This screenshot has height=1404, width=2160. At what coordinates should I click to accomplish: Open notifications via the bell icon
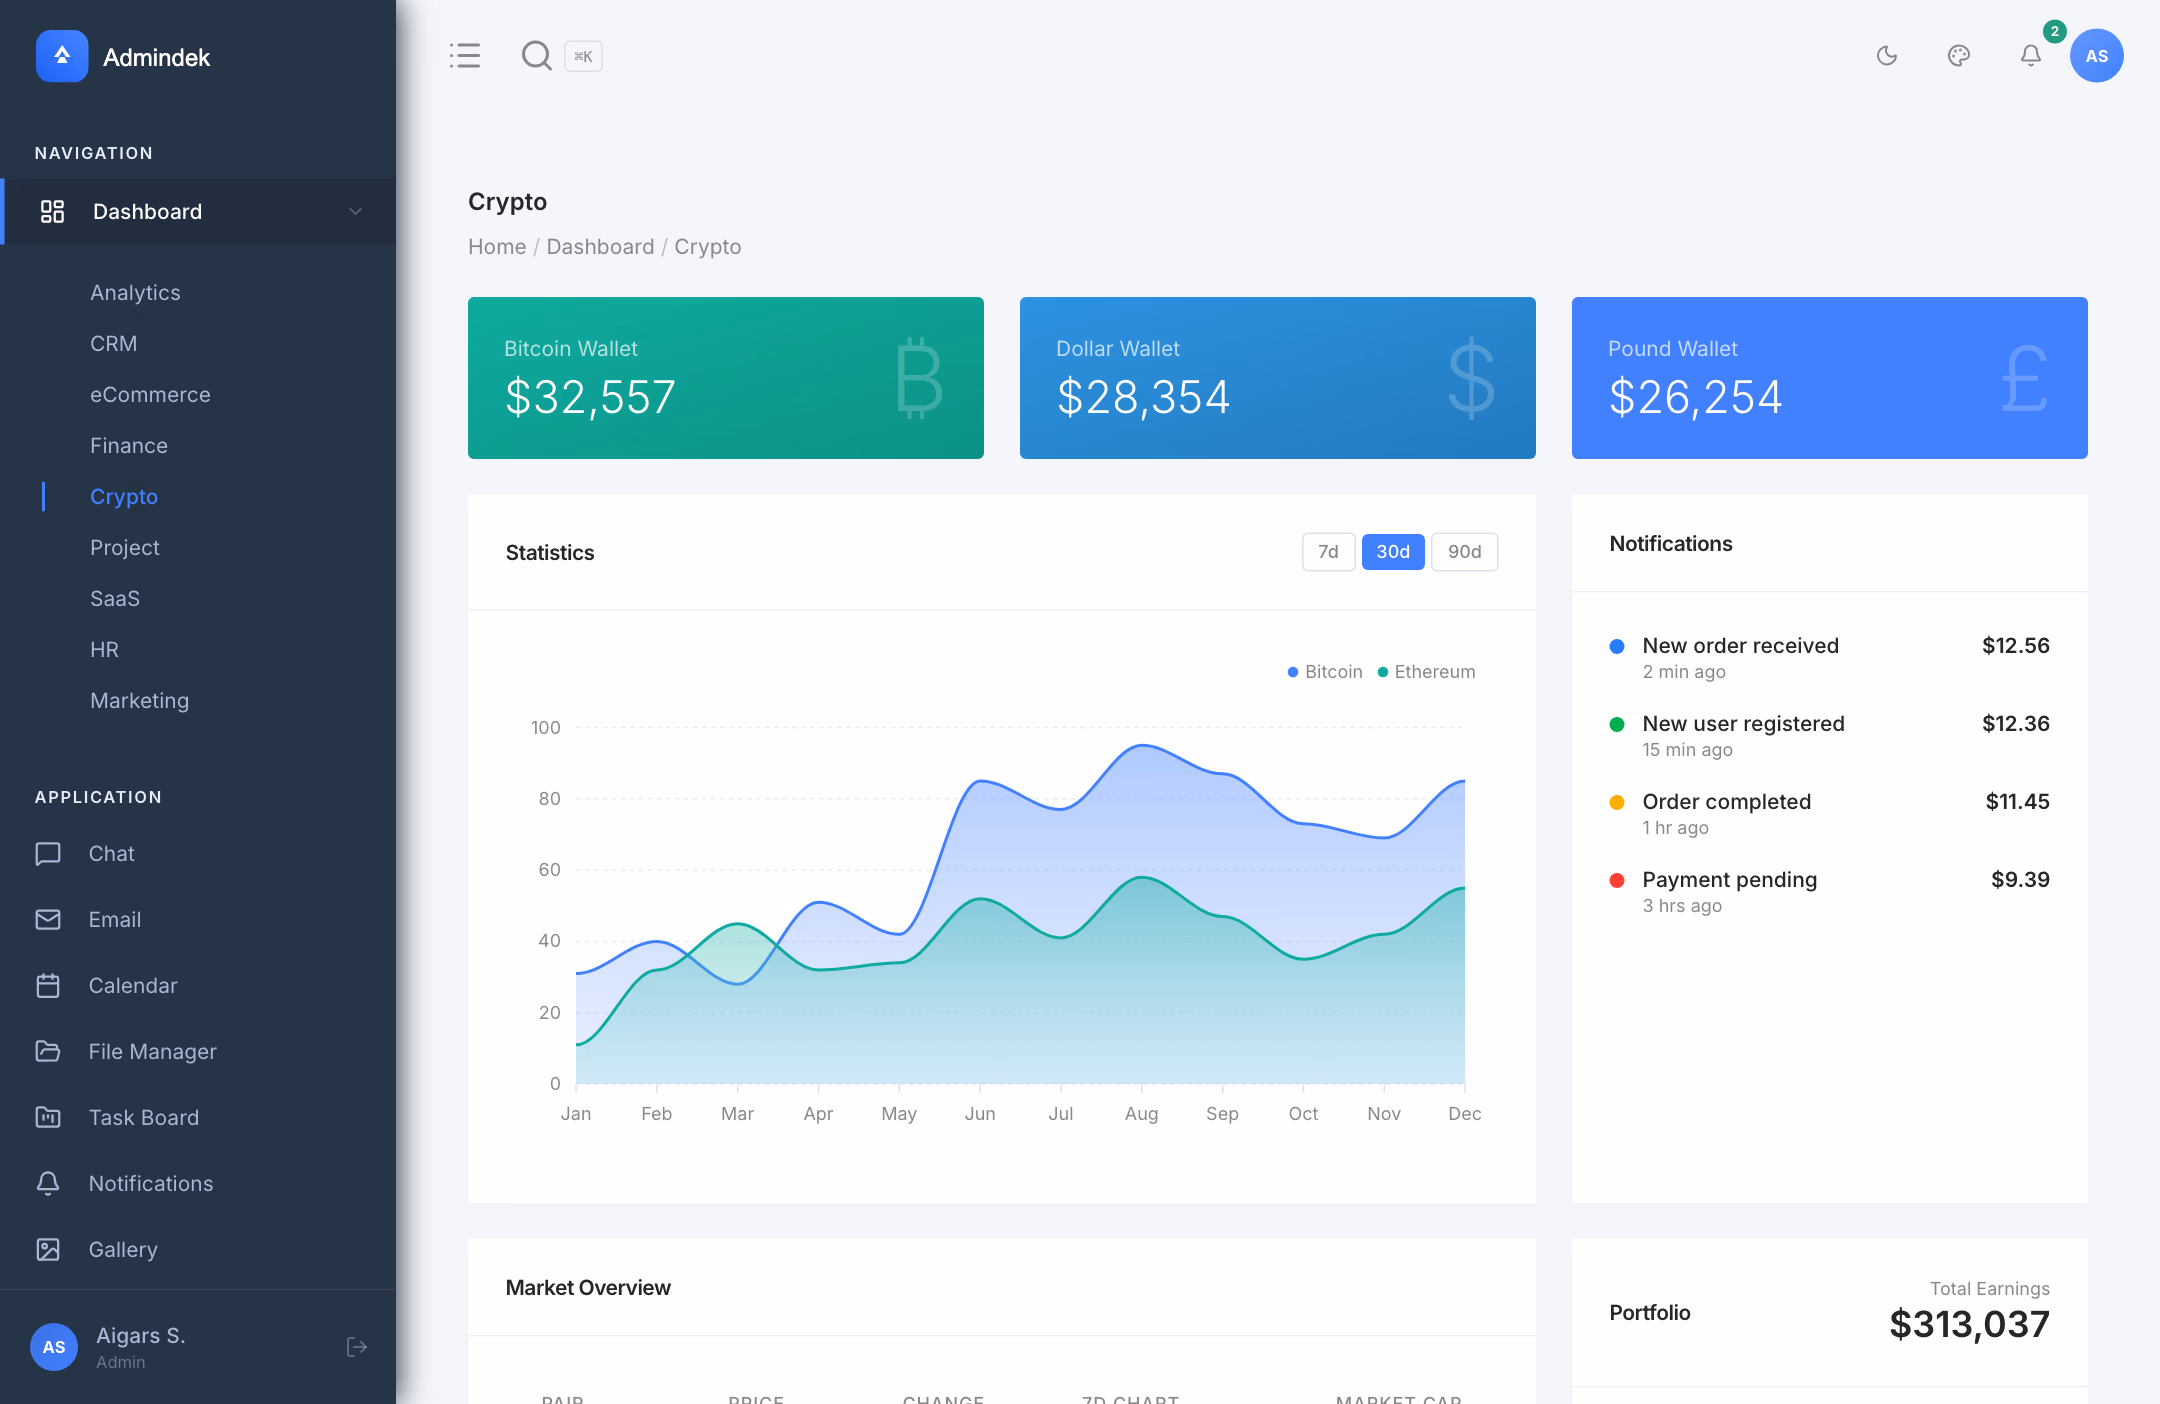(x=2030, y=56)
